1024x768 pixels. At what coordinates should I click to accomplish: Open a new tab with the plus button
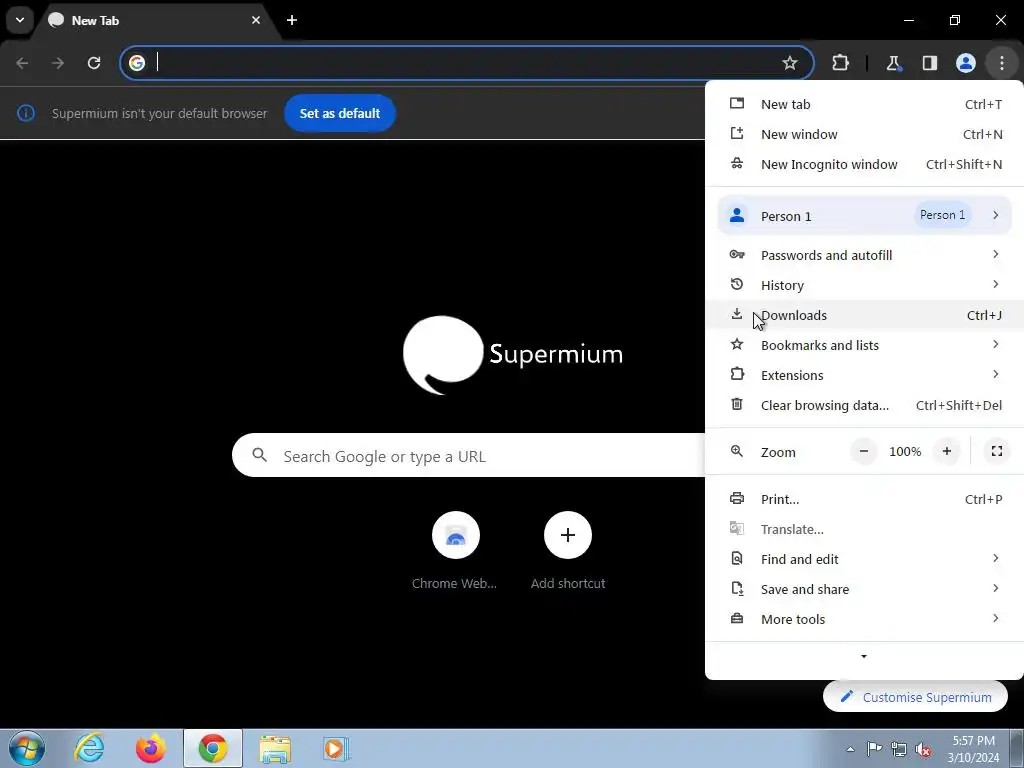[x=292, y=20]
